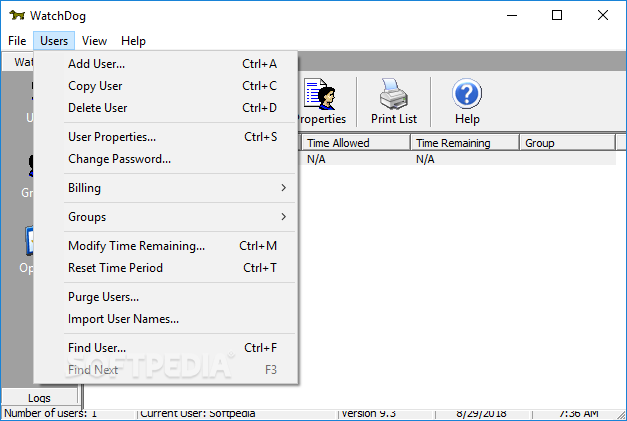
Task: Choose Find User... menu entry
Action: click(166, 347)
